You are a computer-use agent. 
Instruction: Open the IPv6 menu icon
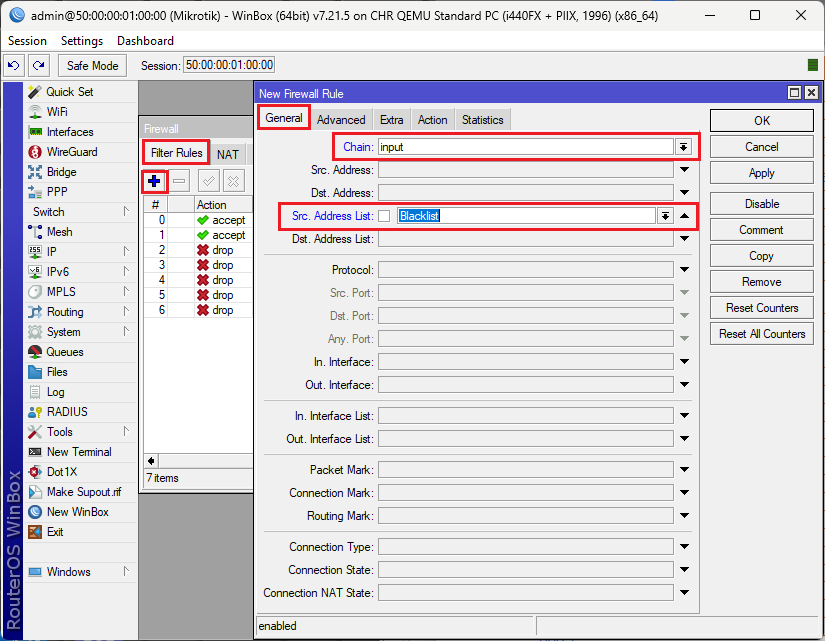(x=35, y=272)
